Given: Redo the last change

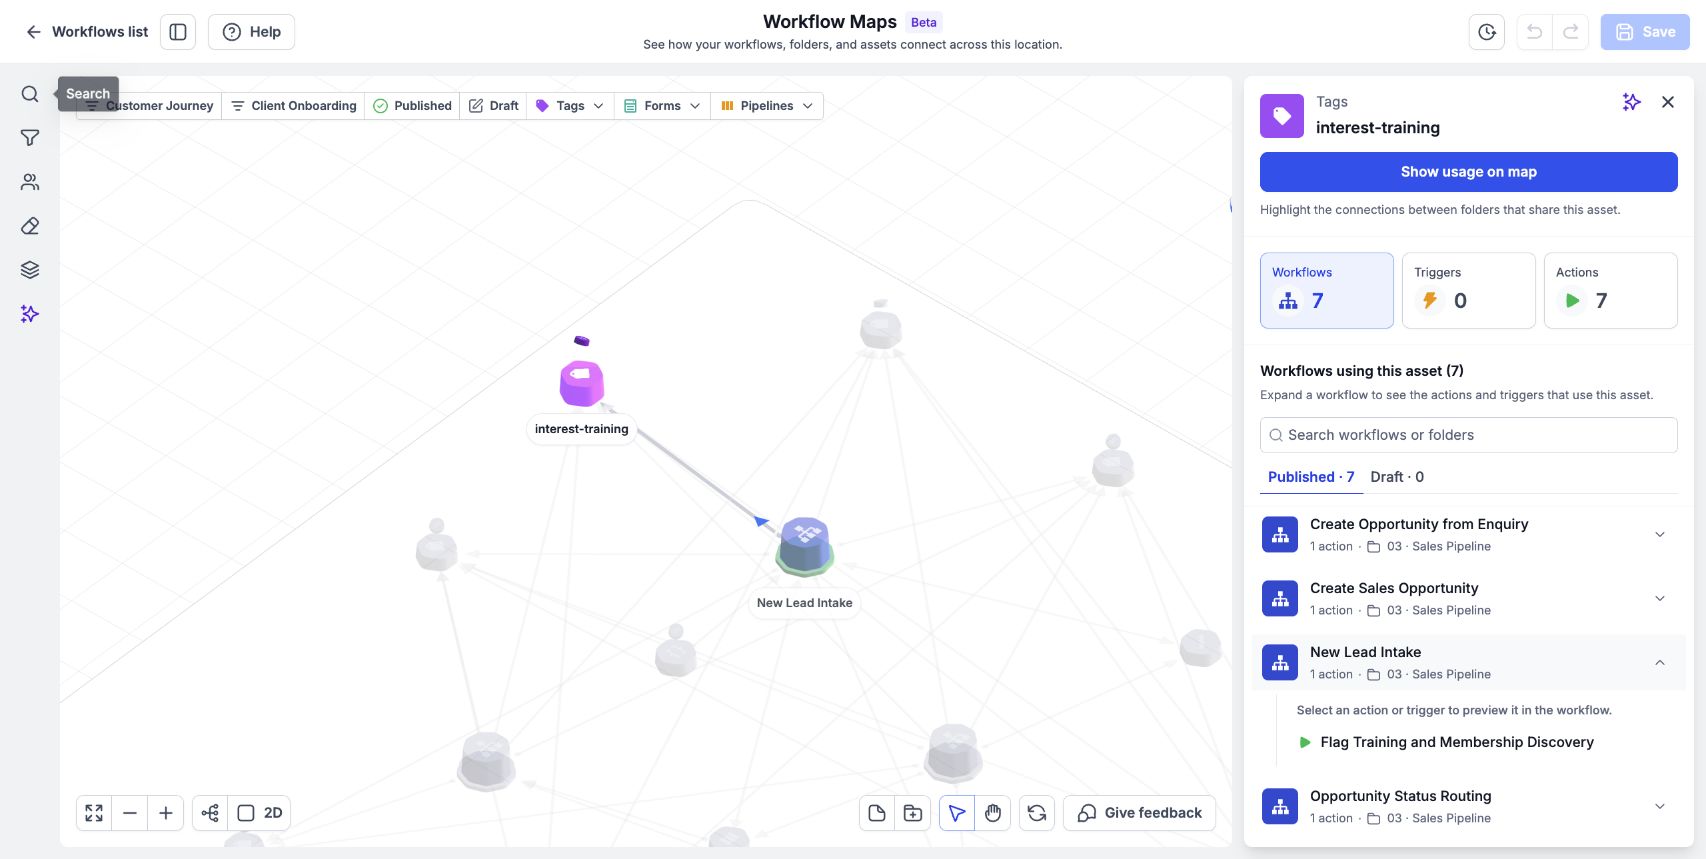Looking at the screenshot, I should 1571,32.
